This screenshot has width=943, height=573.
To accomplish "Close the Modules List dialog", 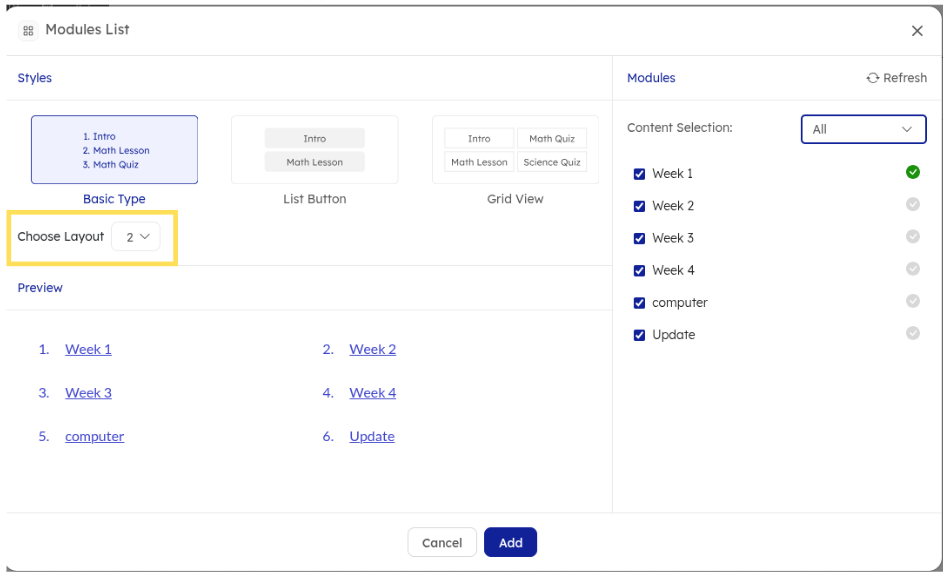I will pos(917,31).
